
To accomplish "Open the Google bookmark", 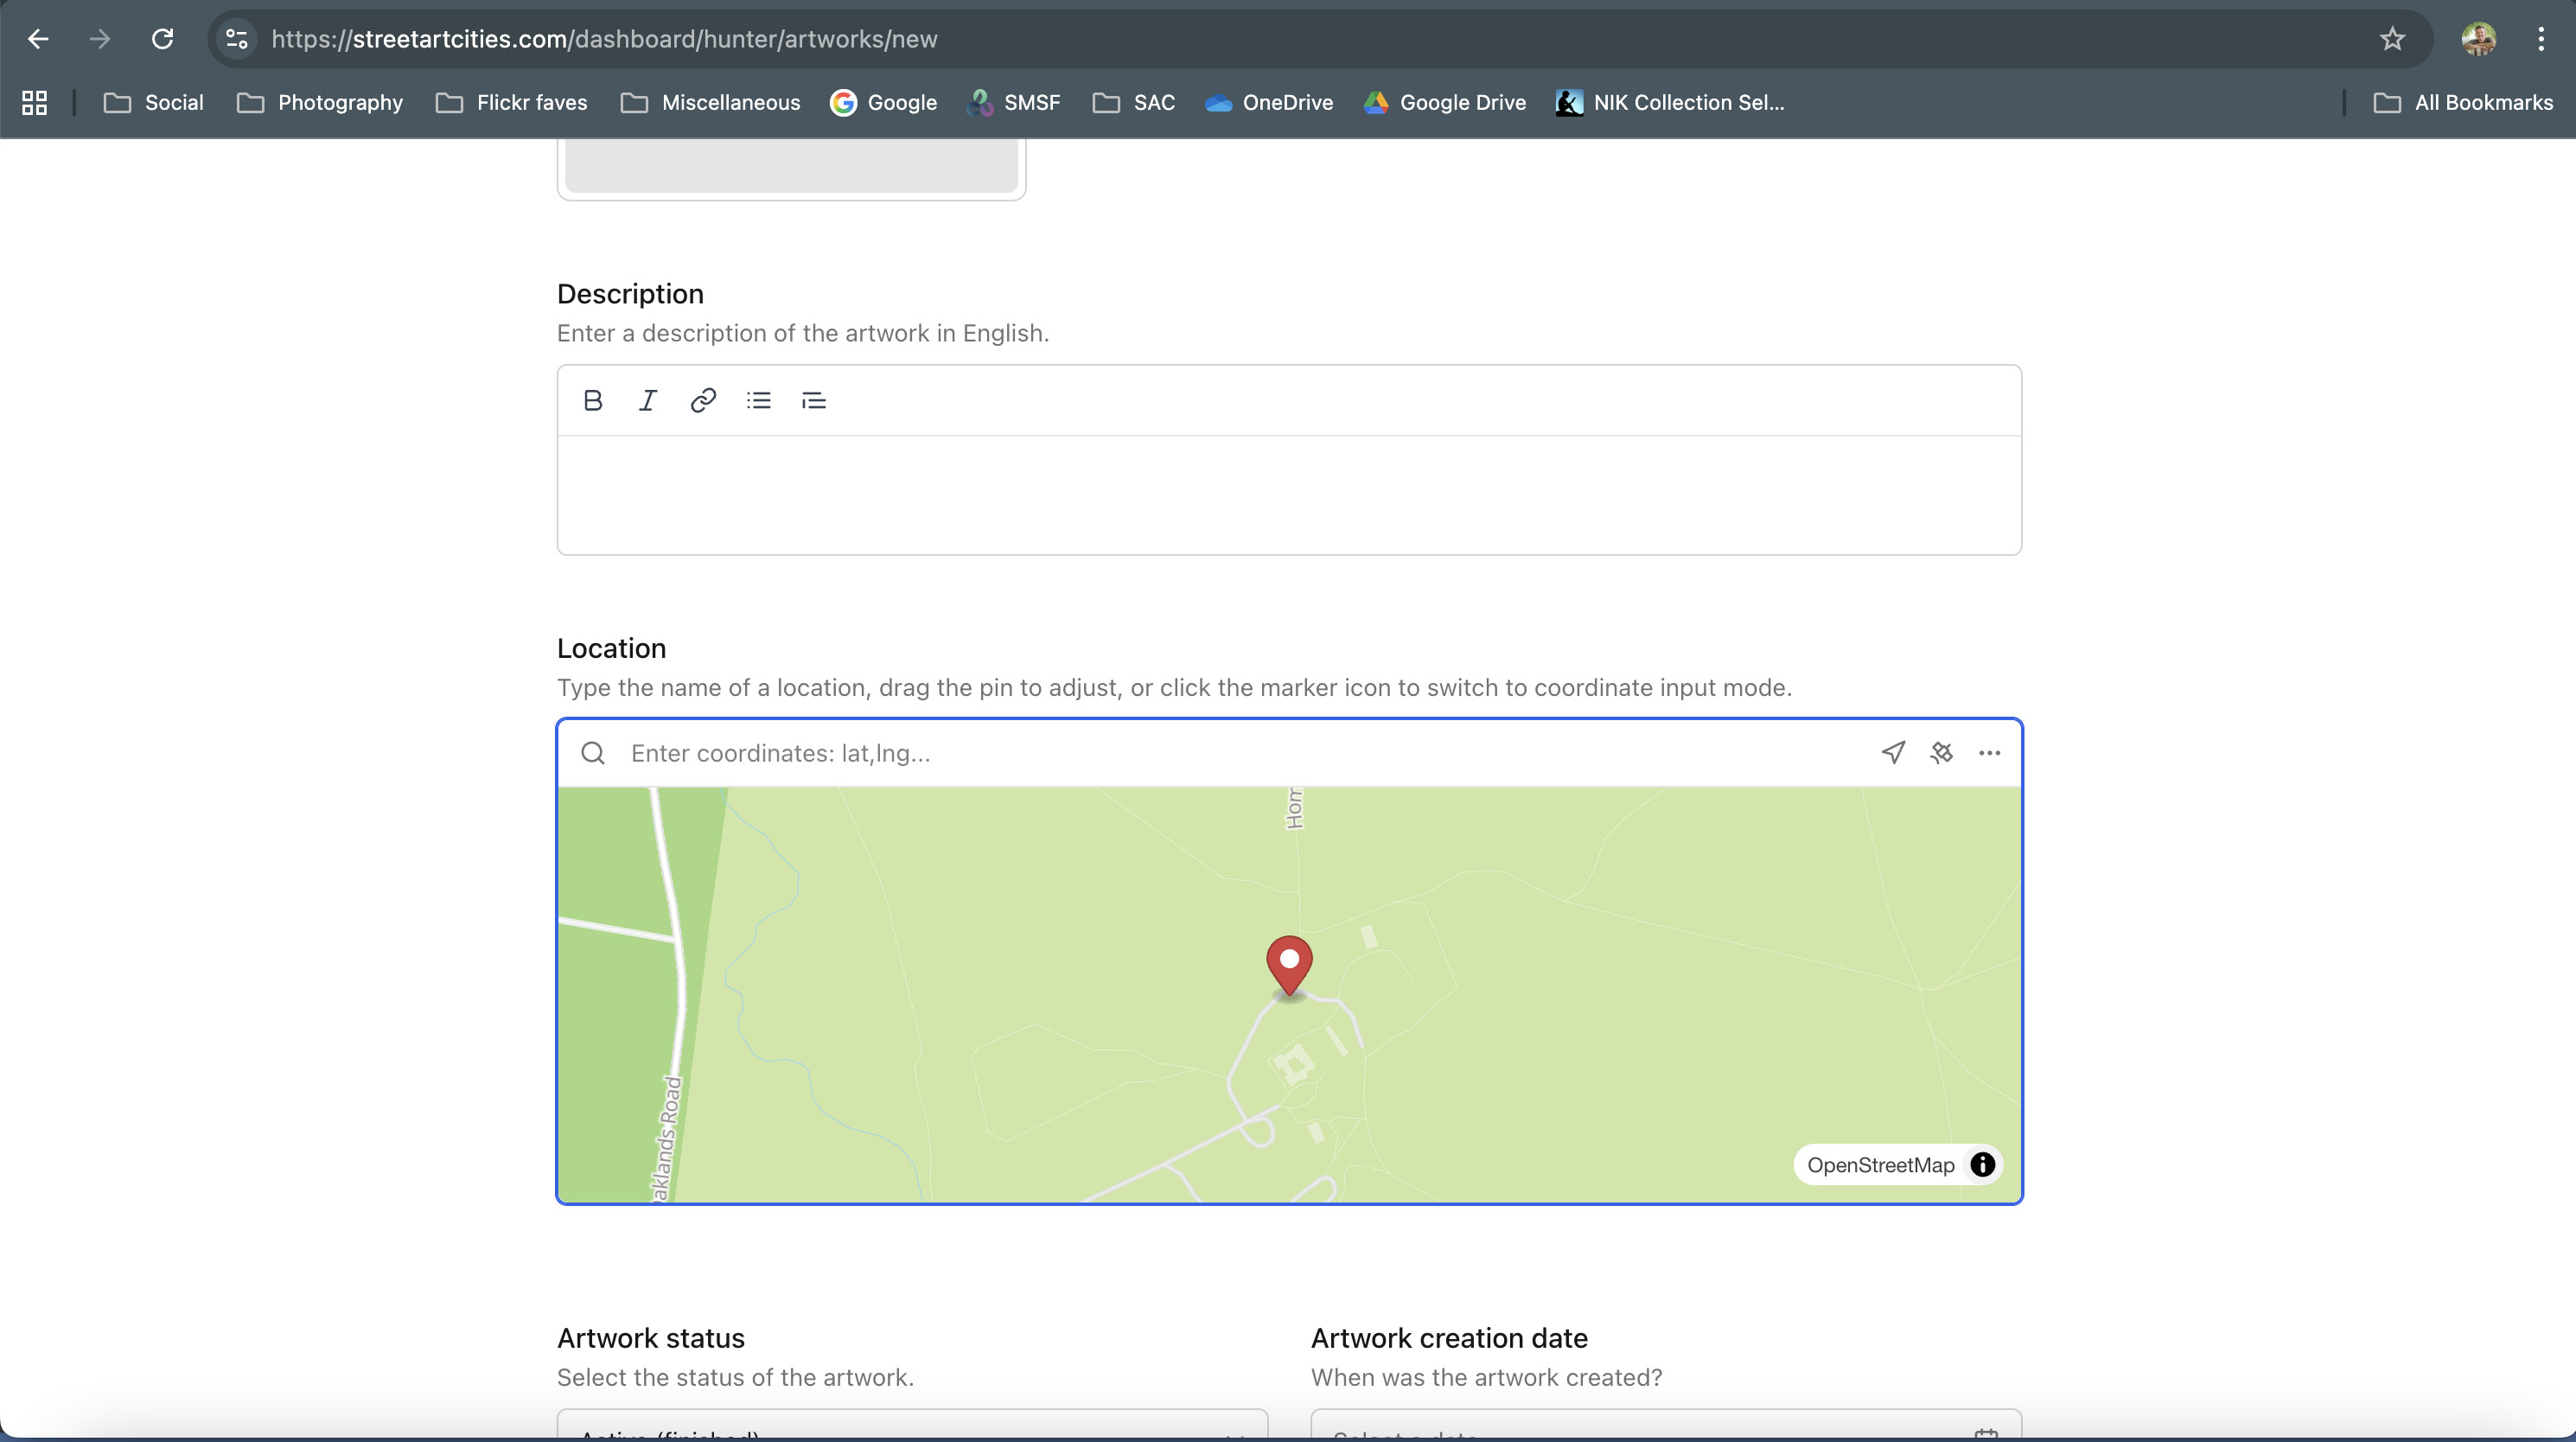I will pos(884,102).
